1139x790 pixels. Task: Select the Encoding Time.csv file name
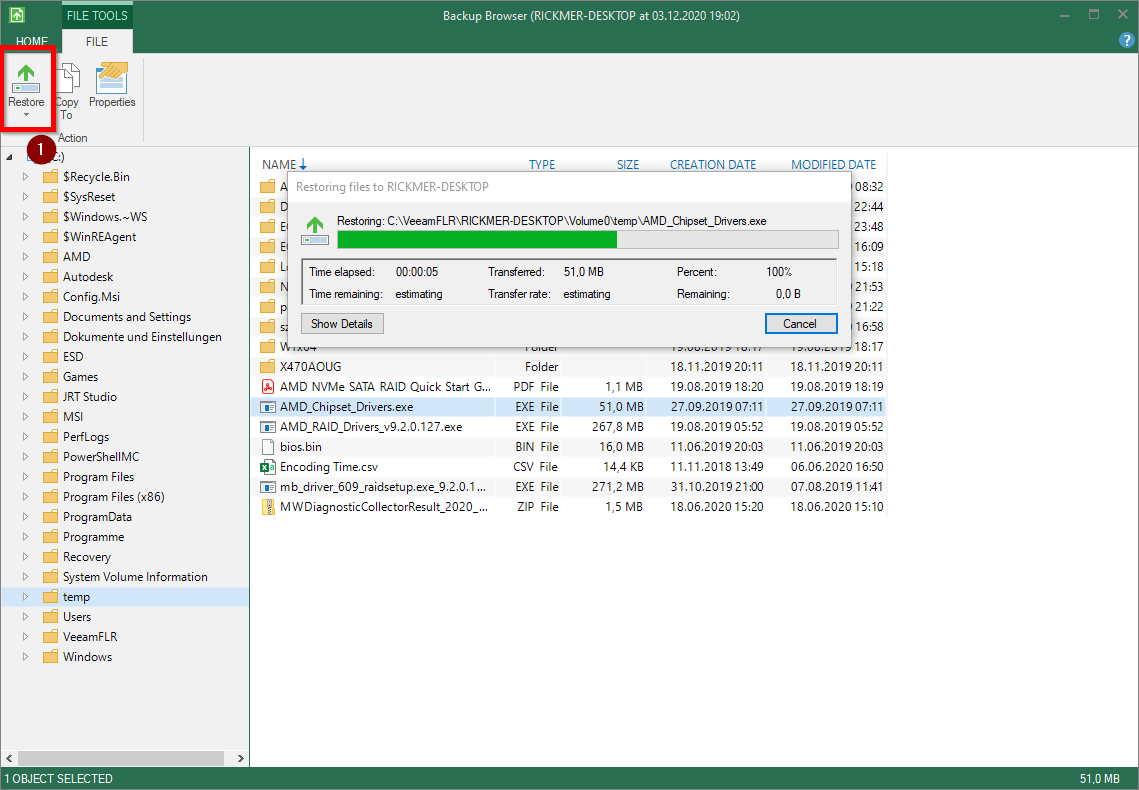[x=328, y=467]
